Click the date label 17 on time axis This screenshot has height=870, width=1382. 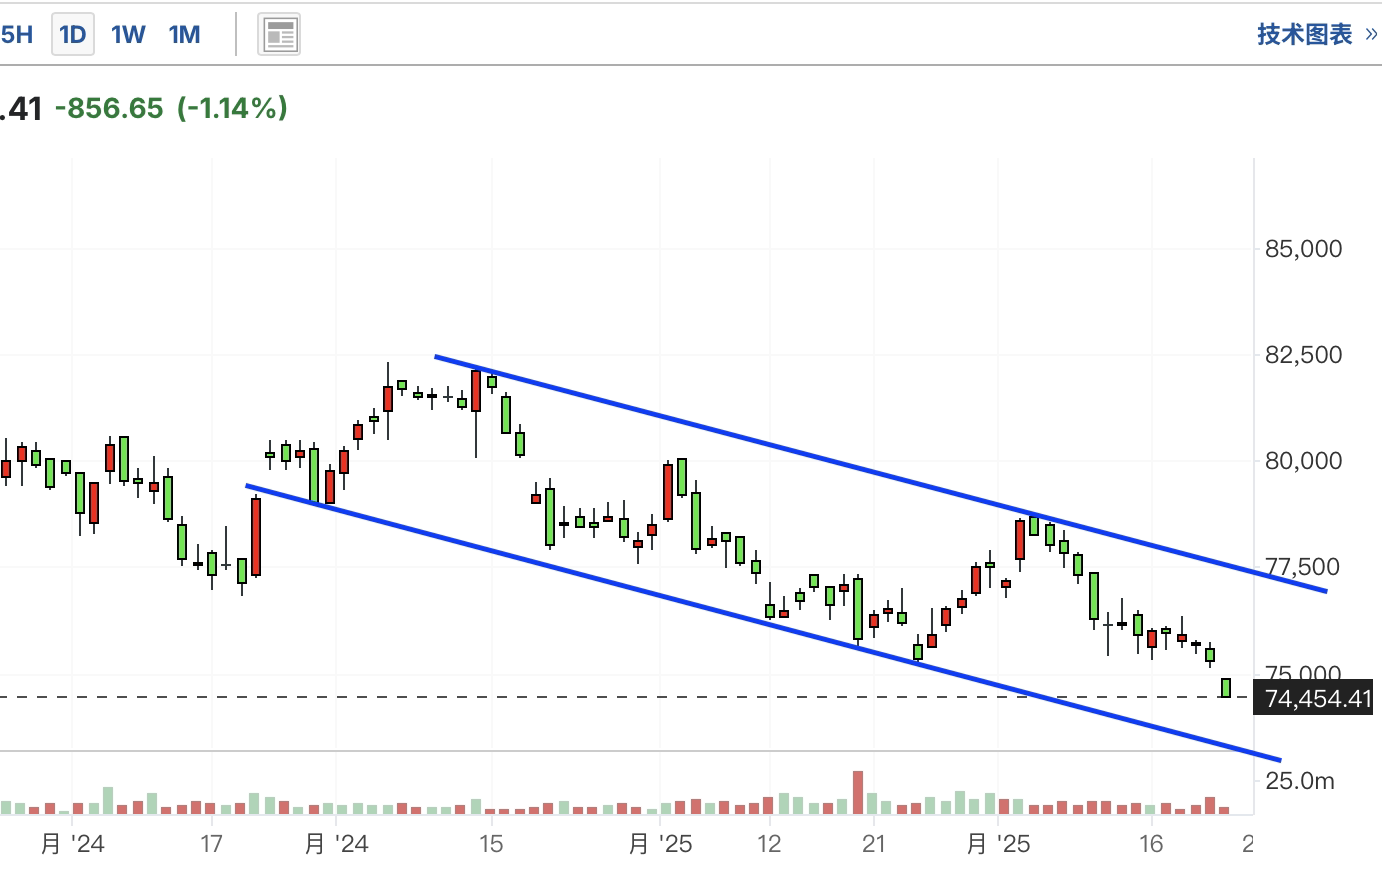[x=211, y=844]
